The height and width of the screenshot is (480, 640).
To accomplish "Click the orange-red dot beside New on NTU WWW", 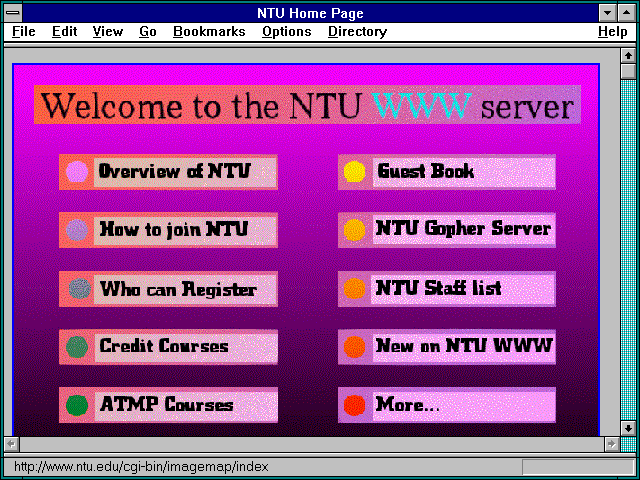I will click(x=354, y=347).
